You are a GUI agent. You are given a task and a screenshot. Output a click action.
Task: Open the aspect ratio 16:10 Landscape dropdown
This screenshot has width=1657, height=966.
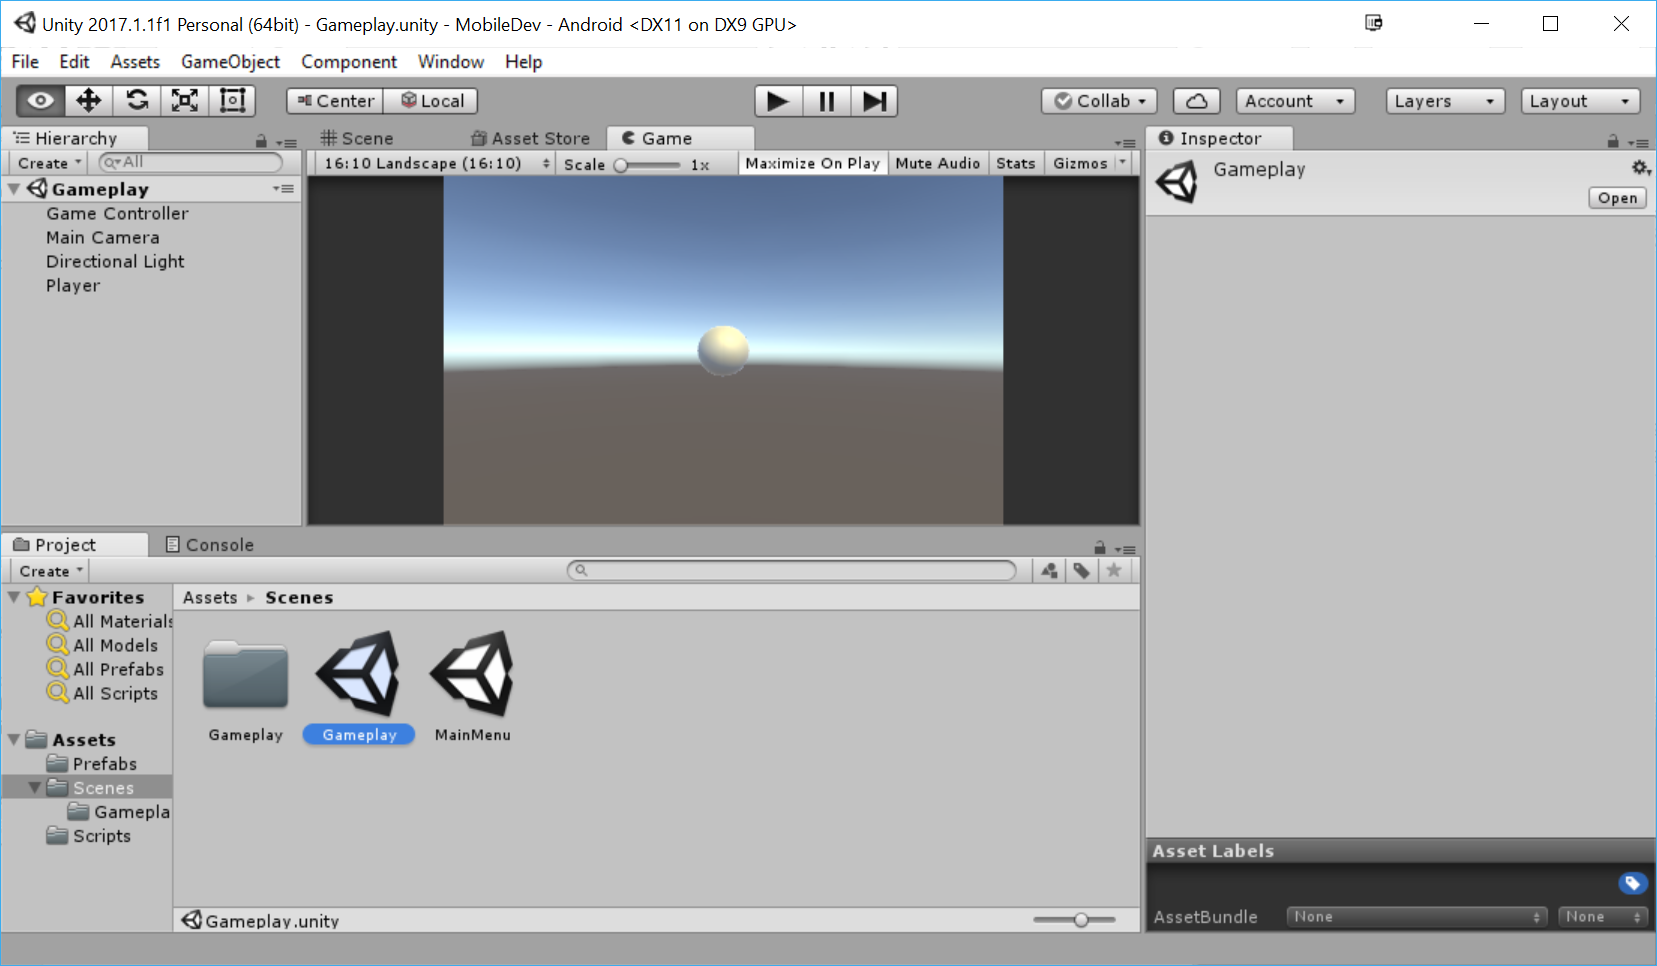coord(436,163)
